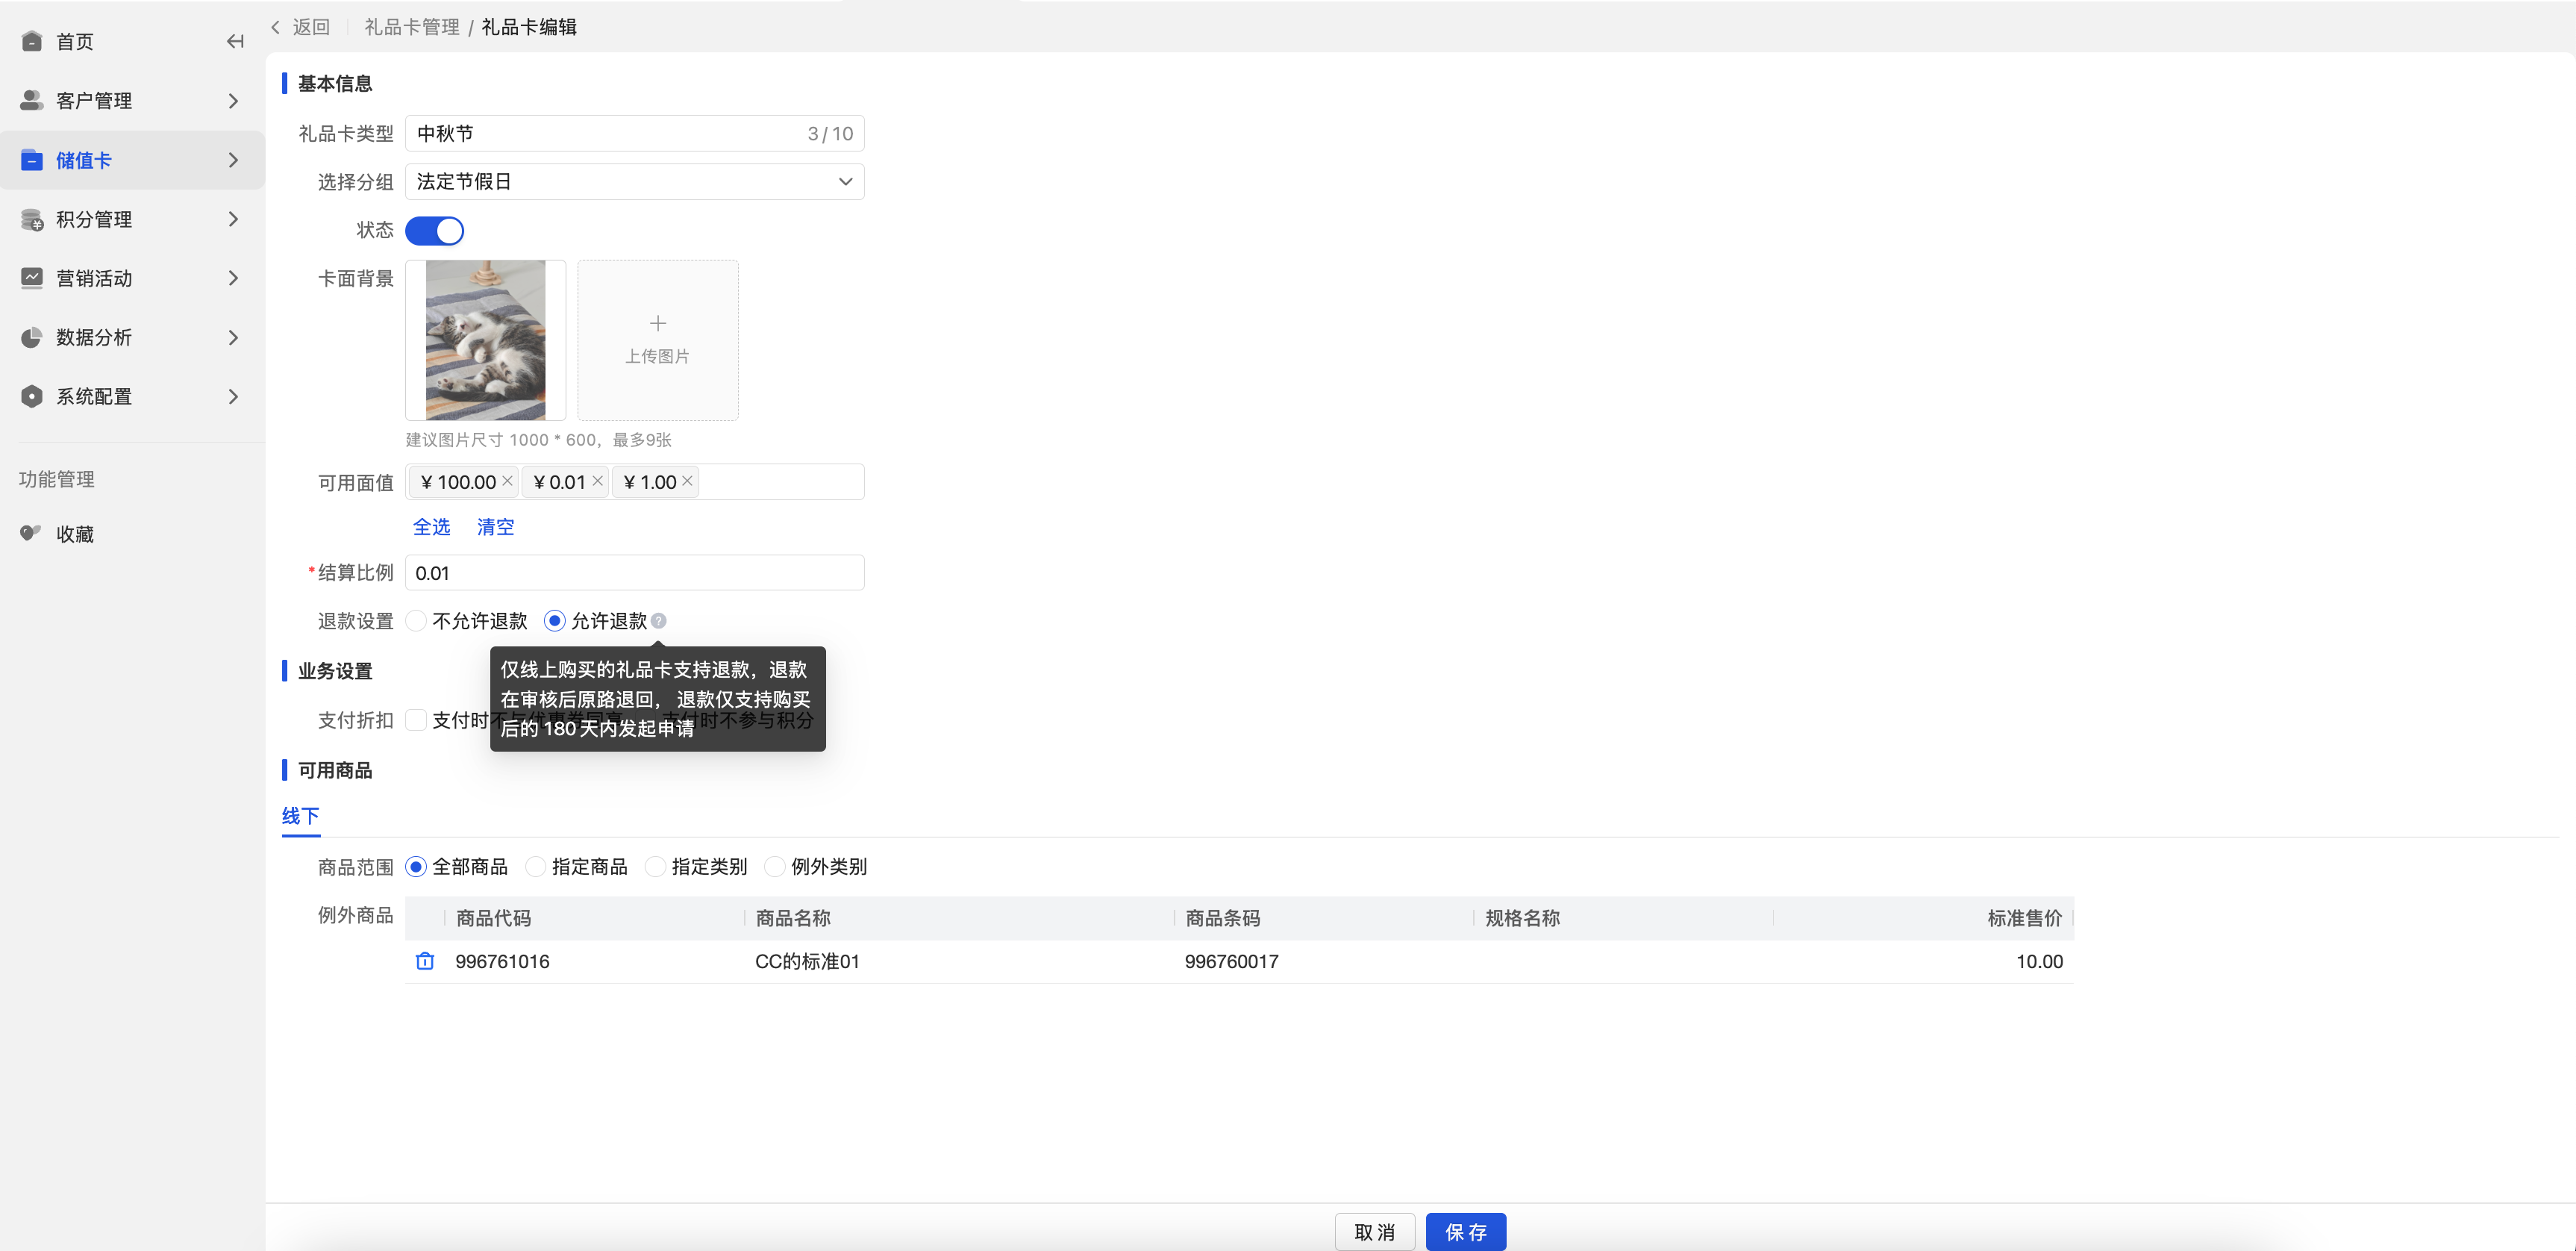Click 全选 to select all values
Image resolution: width=2576 pixels, height=1251 pixels.
click(x=432, y=527)
